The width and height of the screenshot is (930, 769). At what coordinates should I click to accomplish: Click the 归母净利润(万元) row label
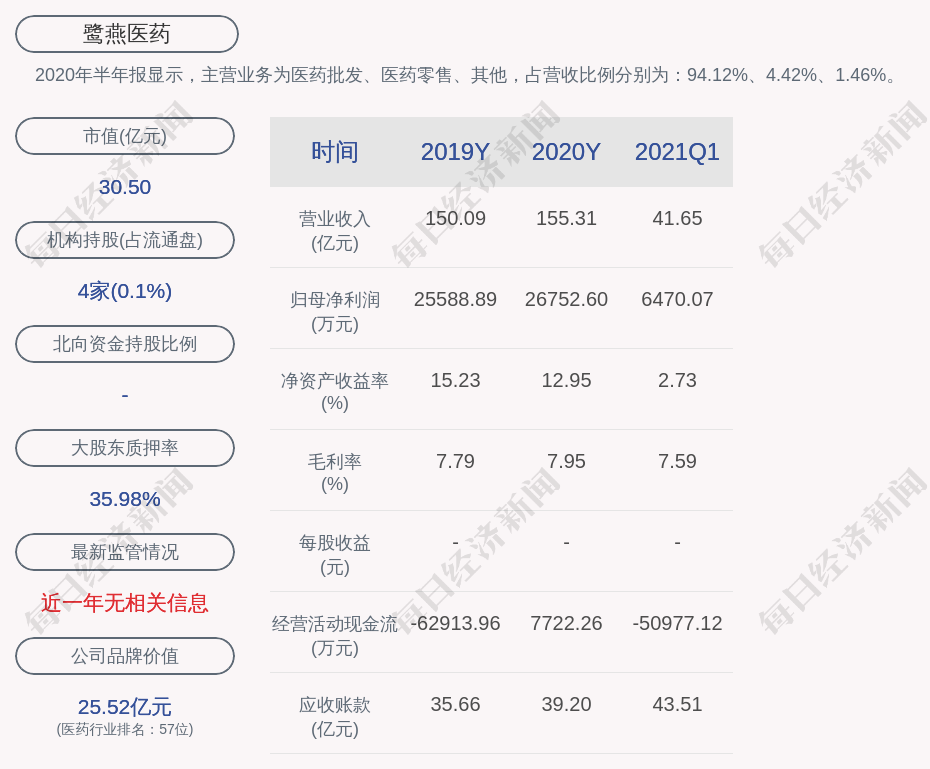coord(335,312)
